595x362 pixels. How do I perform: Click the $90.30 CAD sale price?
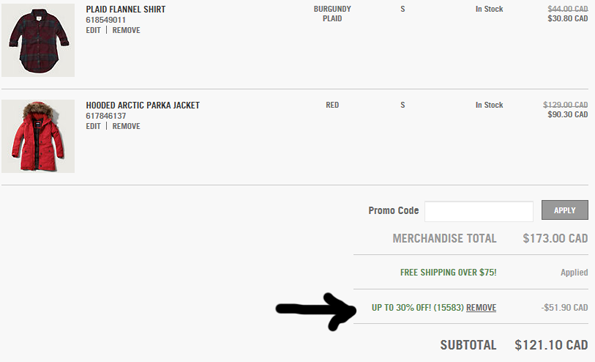[568, 115]
